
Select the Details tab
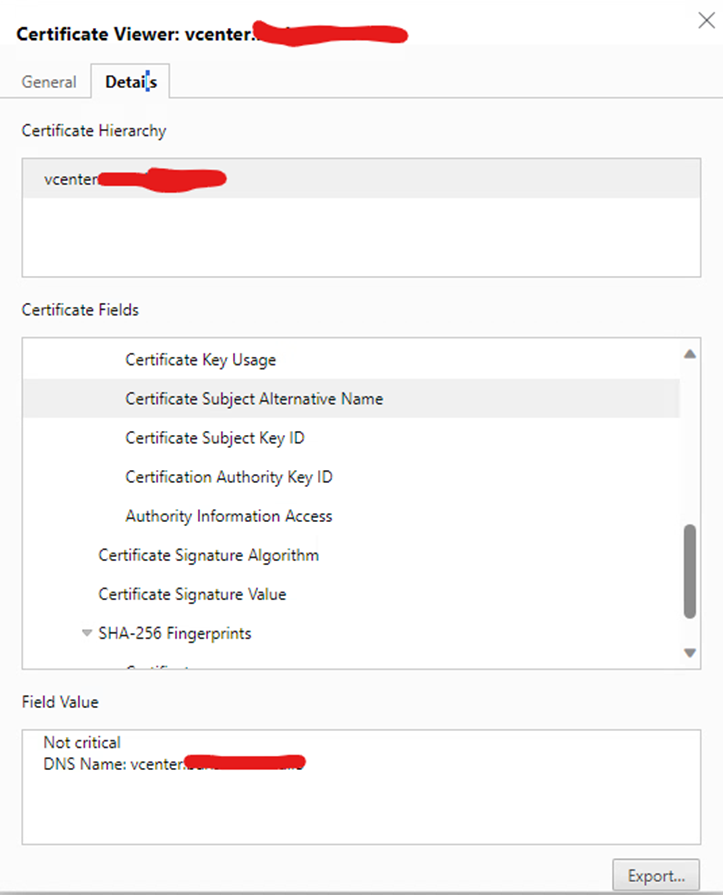pyautogui.click(x=130, y=82)
